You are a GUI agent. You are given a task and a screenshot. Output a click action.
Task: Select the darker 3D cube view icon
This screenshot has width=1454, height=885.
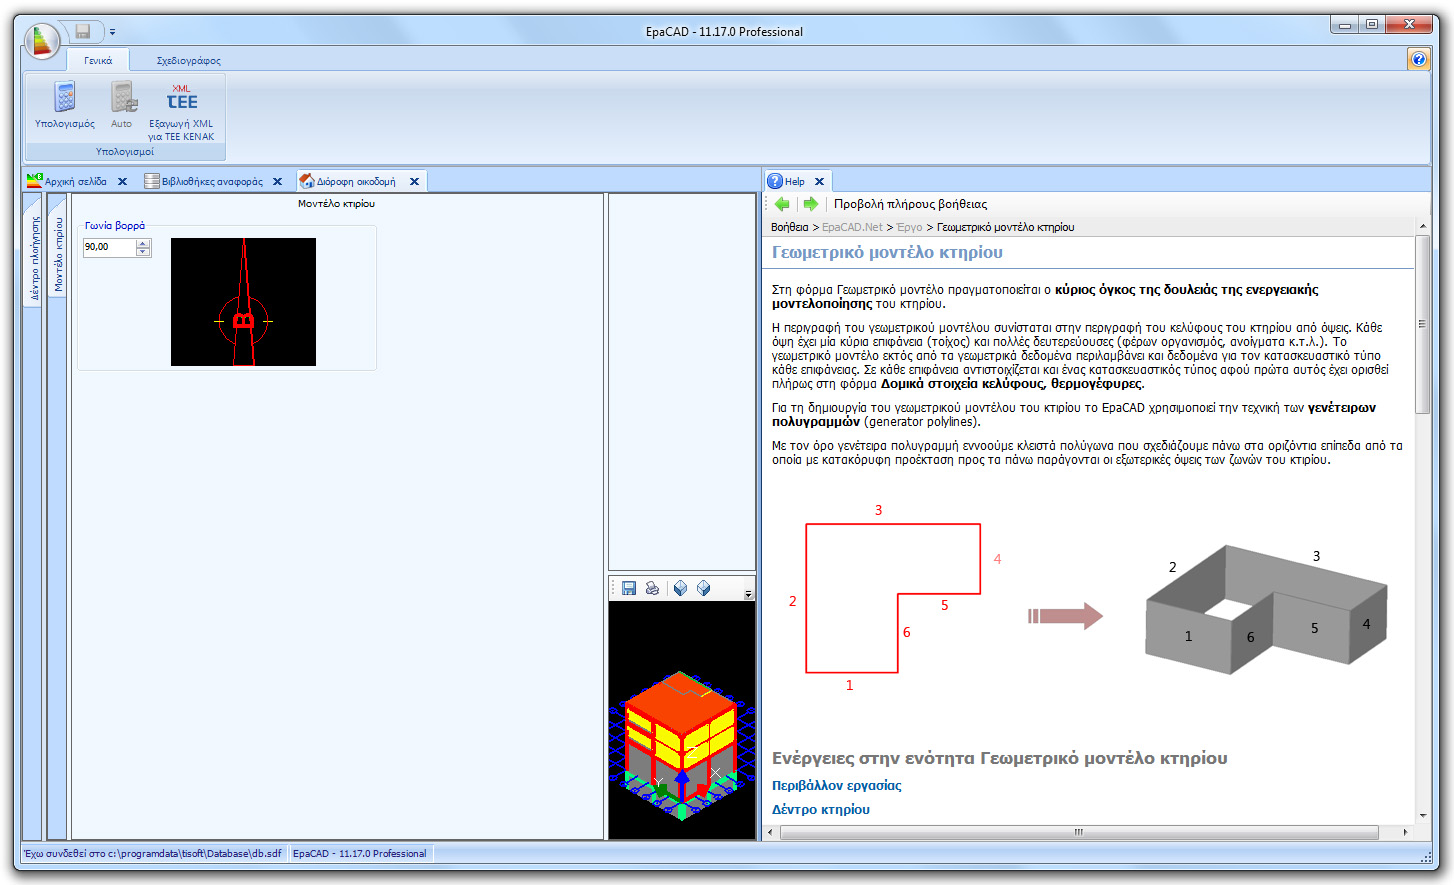pos(704,589)
